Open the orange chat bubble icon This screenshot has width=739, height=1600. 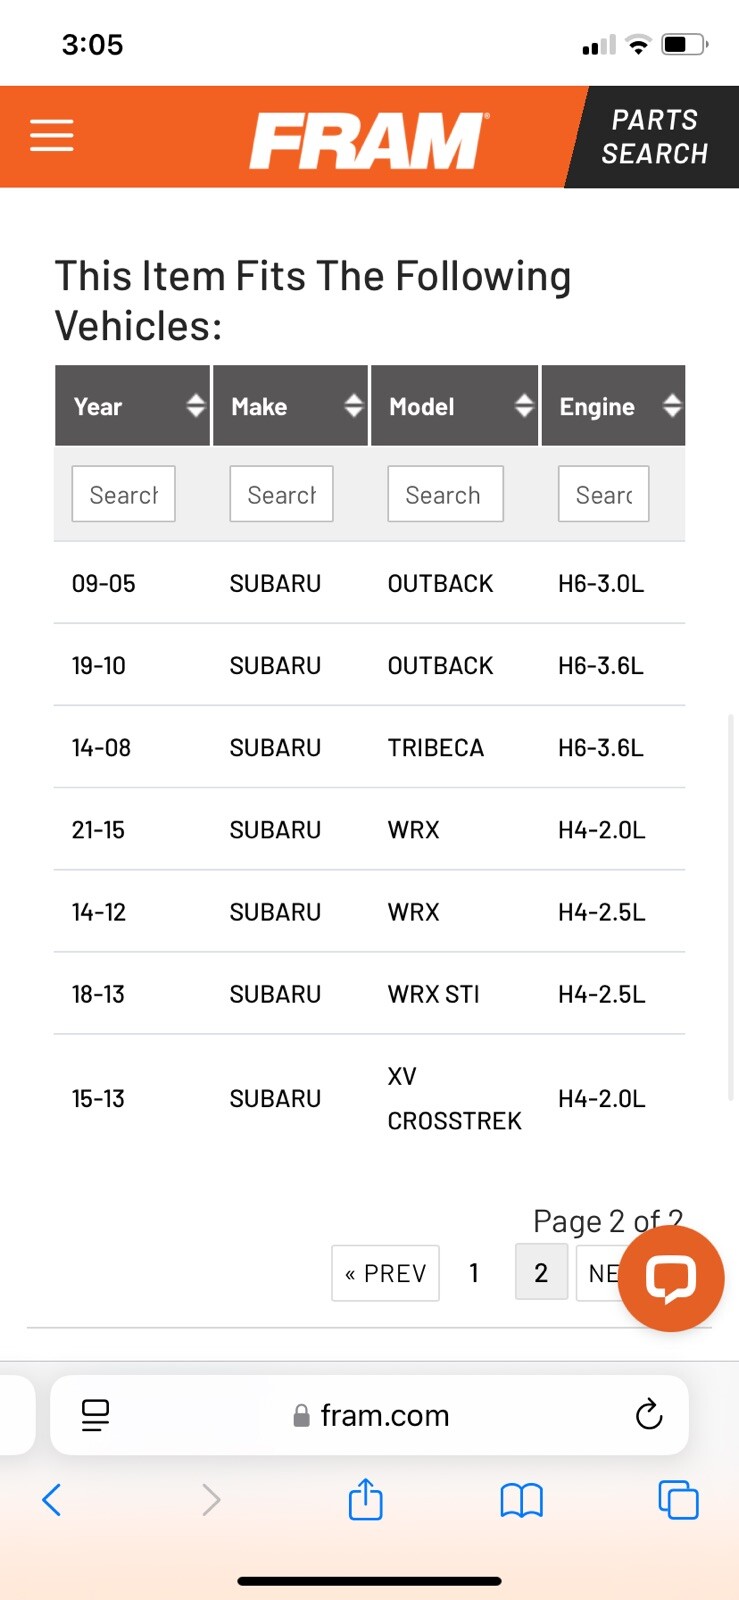point(671,1279)
